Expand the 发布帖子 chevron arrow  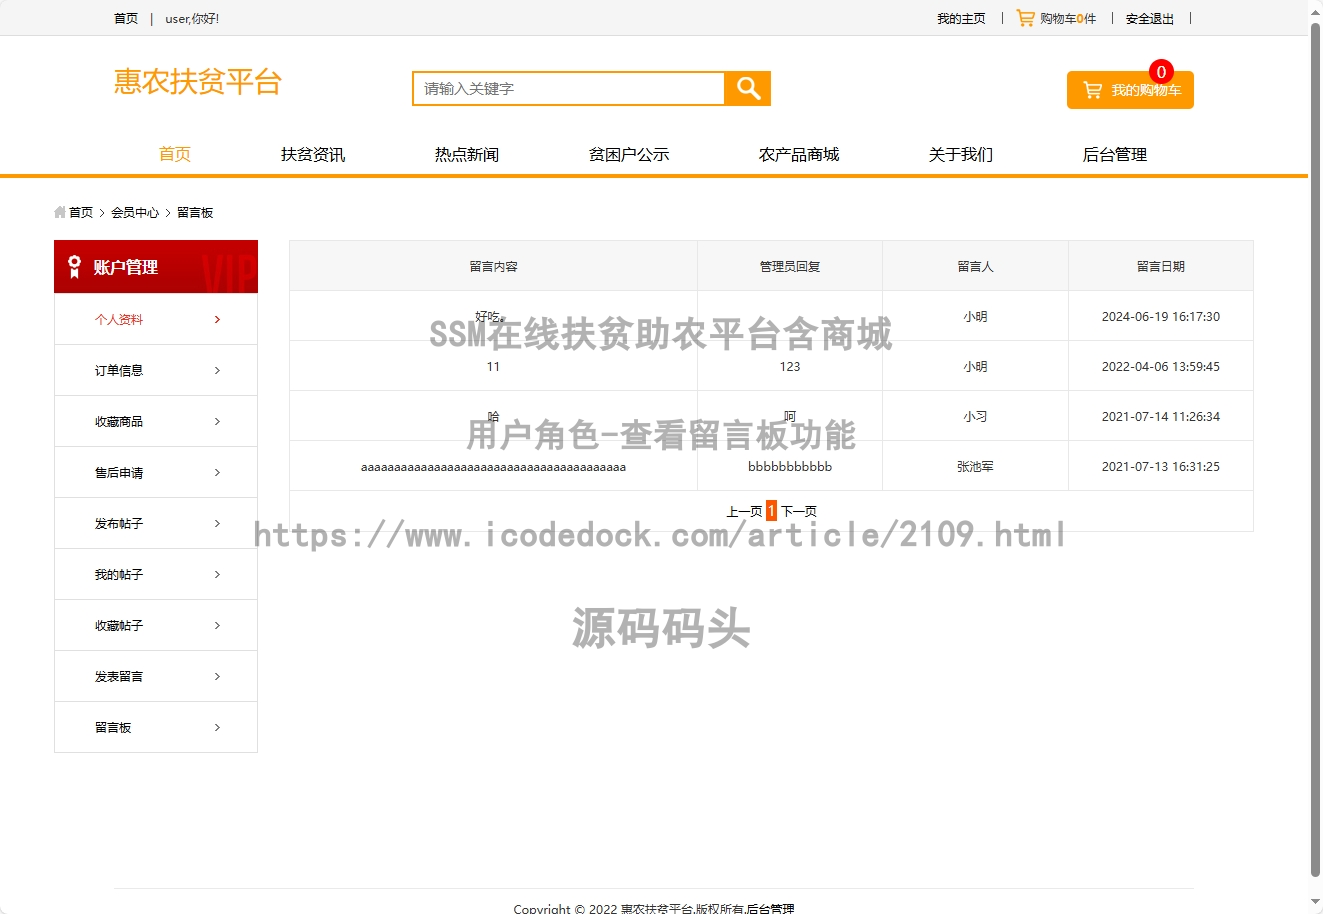pyautogui.click(x=217, y=523)
